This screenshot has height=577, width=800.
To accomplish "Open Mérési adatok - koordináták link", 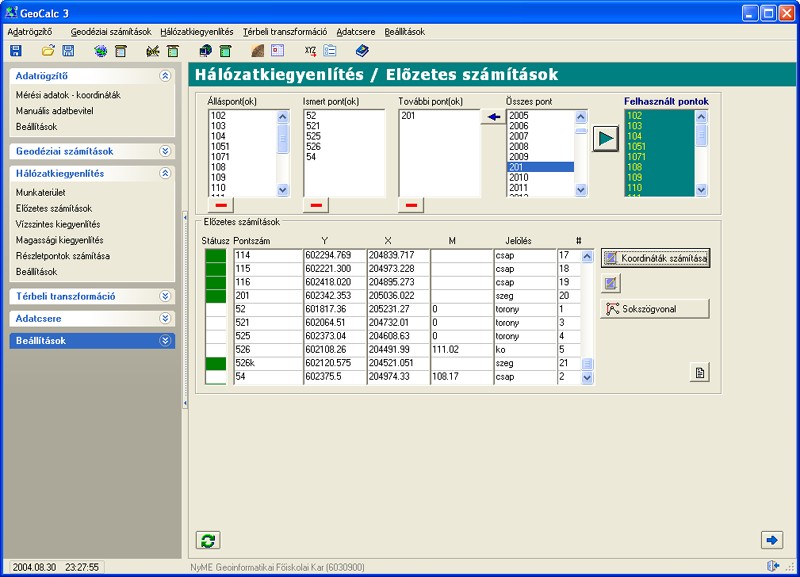I will pos(68,95).
